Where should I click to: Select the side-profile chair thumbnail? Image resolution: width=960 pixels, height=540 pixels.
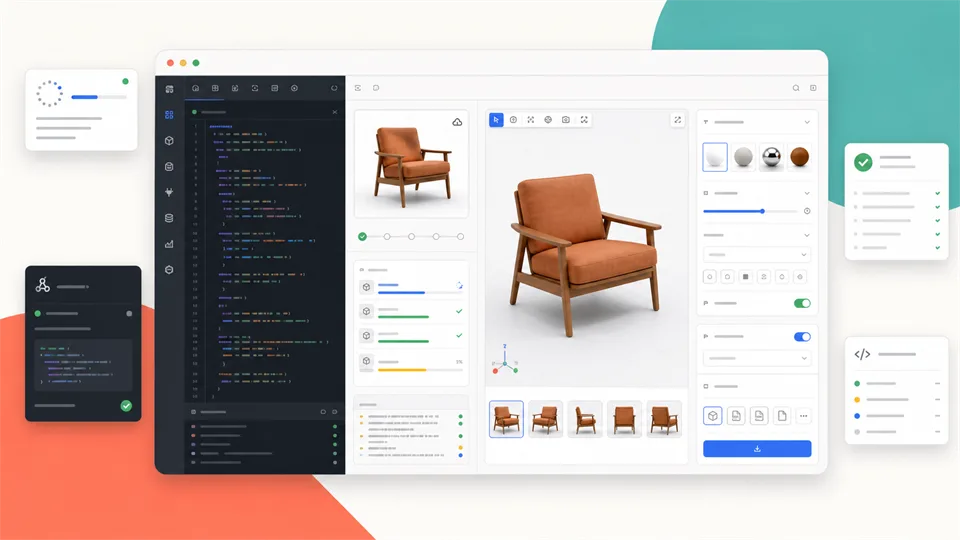[x=585, y=419]
